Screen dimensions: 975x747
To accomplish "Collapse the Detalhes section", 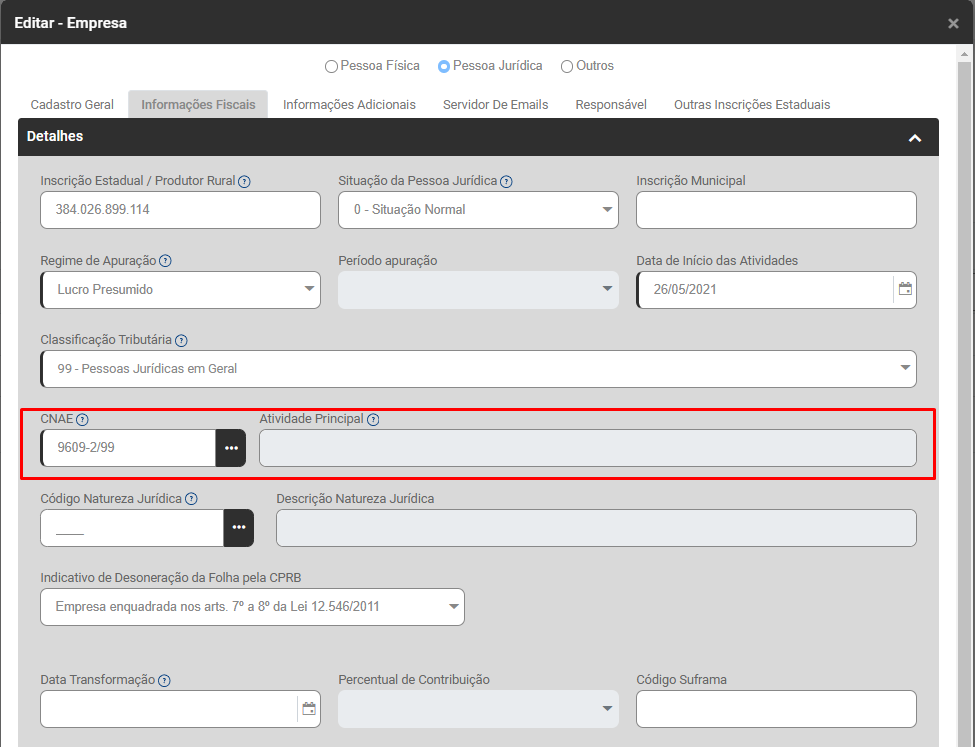I will point(914,138).
